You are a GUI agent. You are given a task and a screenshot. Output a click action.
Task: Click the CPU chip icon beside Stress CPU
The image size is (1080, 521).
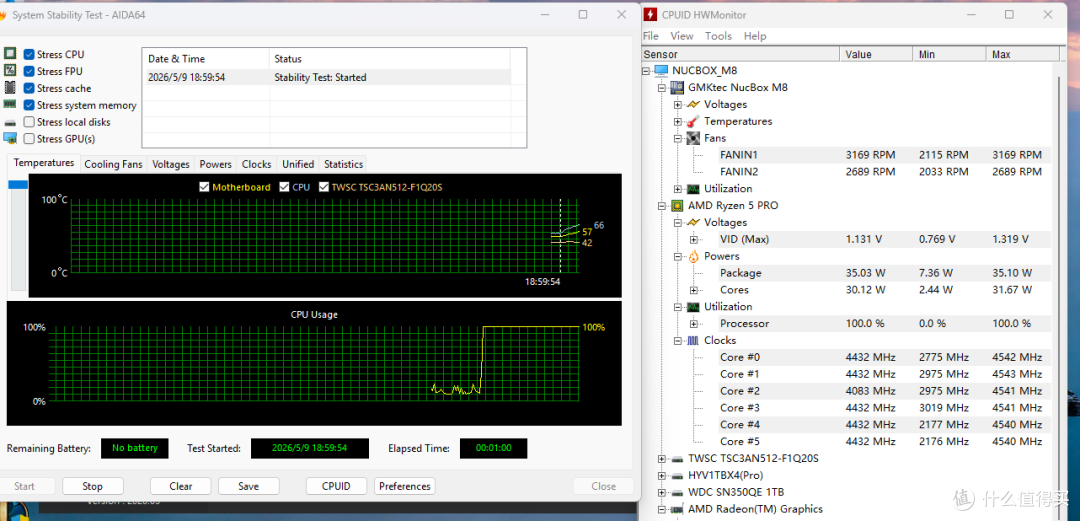pos(10,54)
